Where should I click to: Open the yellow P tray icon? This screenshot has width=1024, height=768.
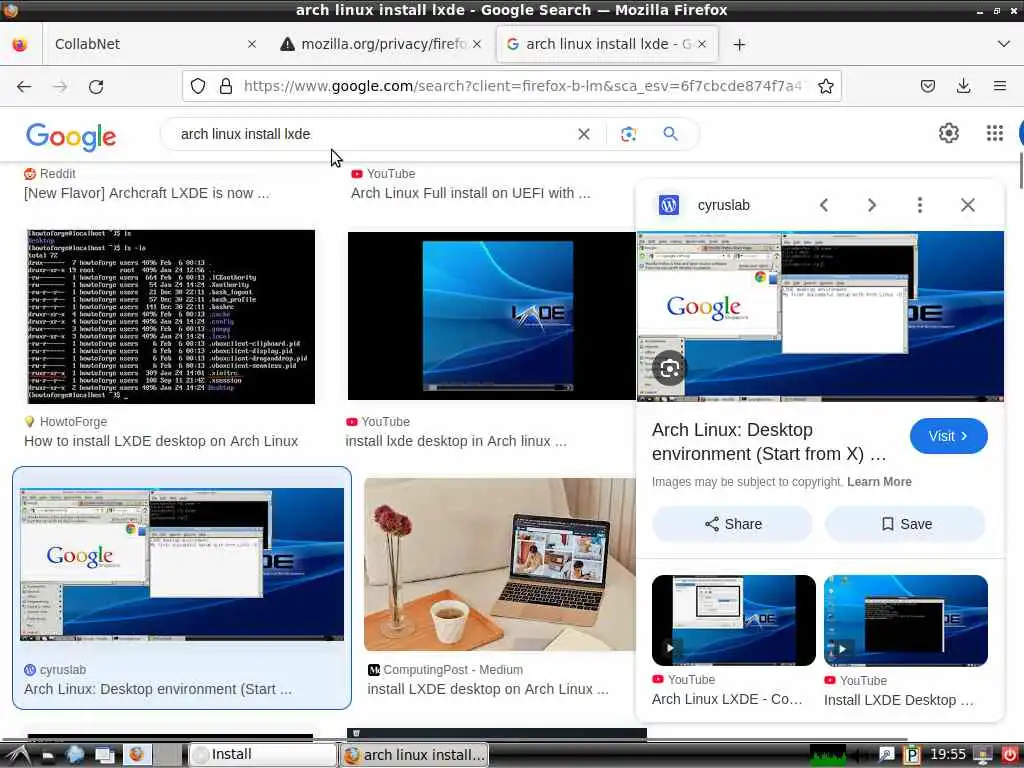point(912,755)
